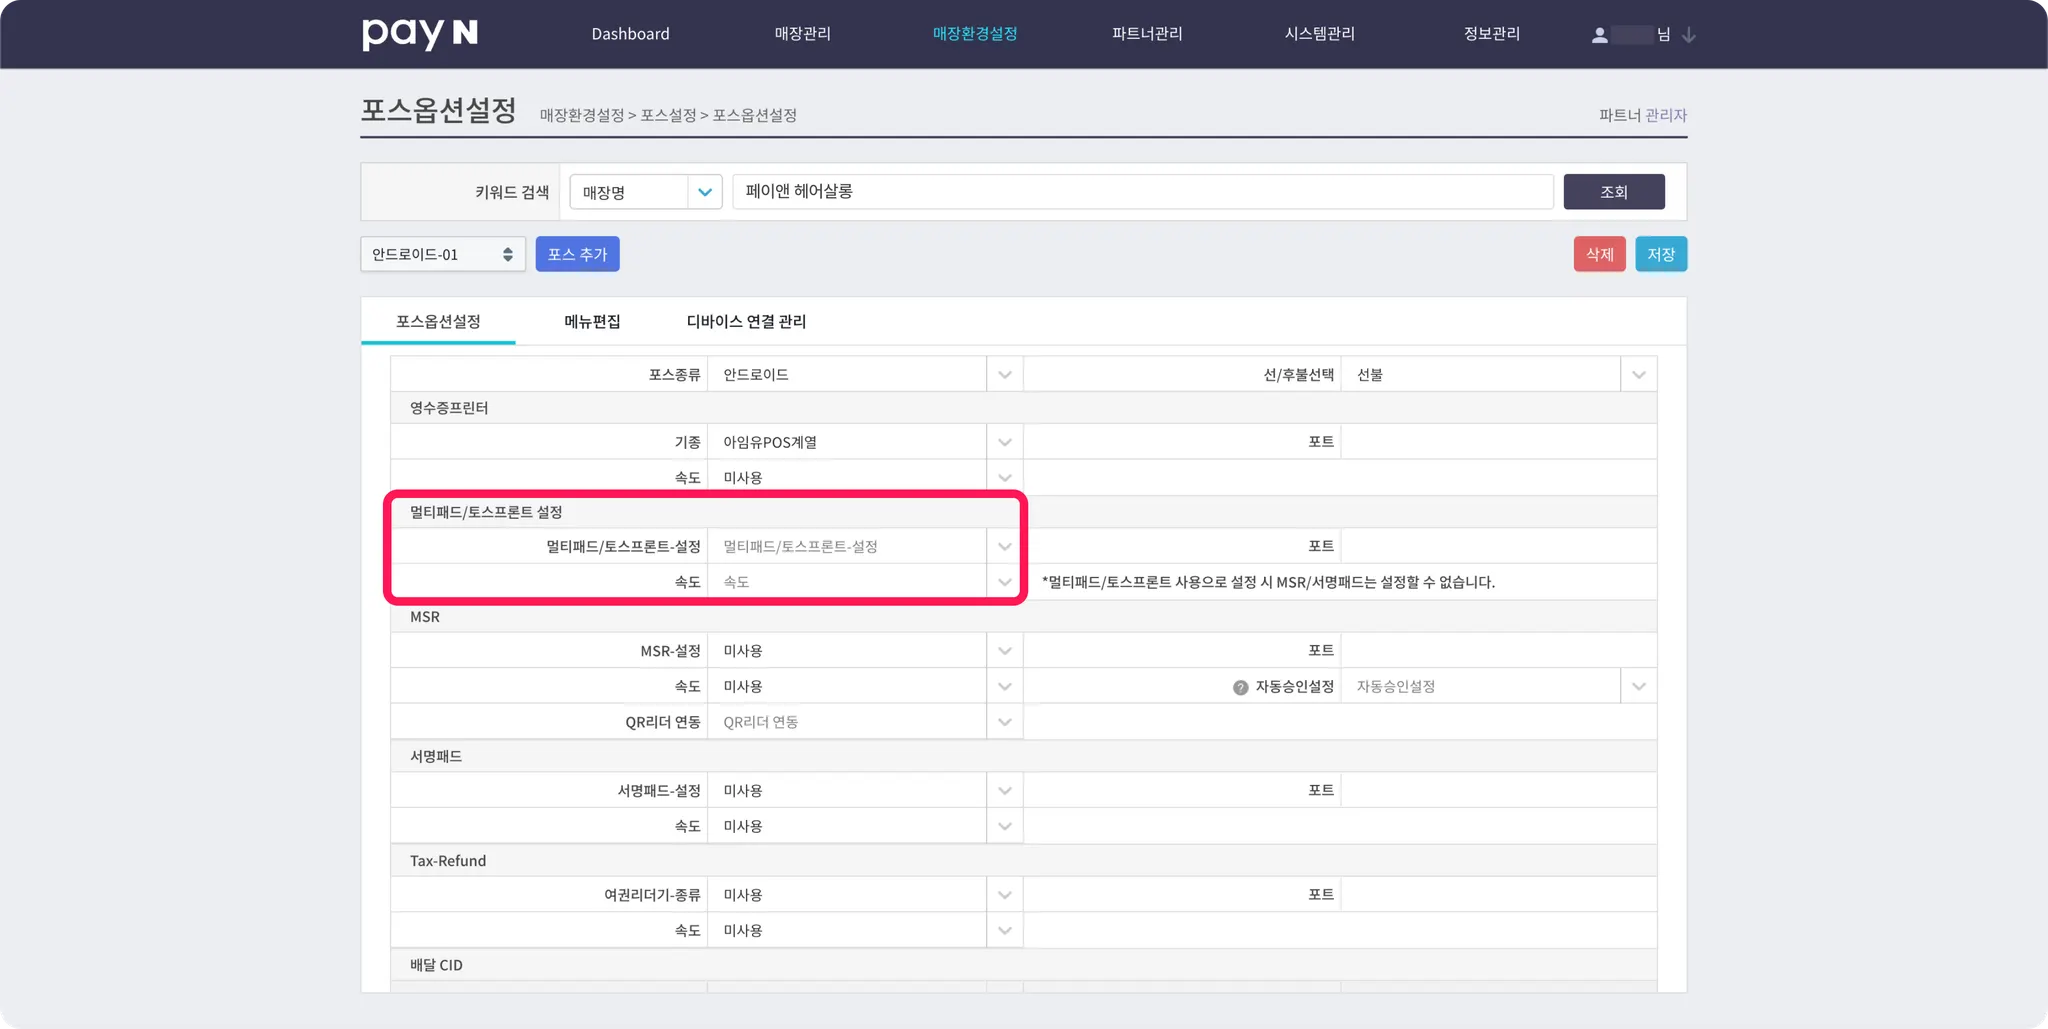Open 정보관리 menu
The width and height of the screenshot is (2048, 1029).
click(1492, 34)
